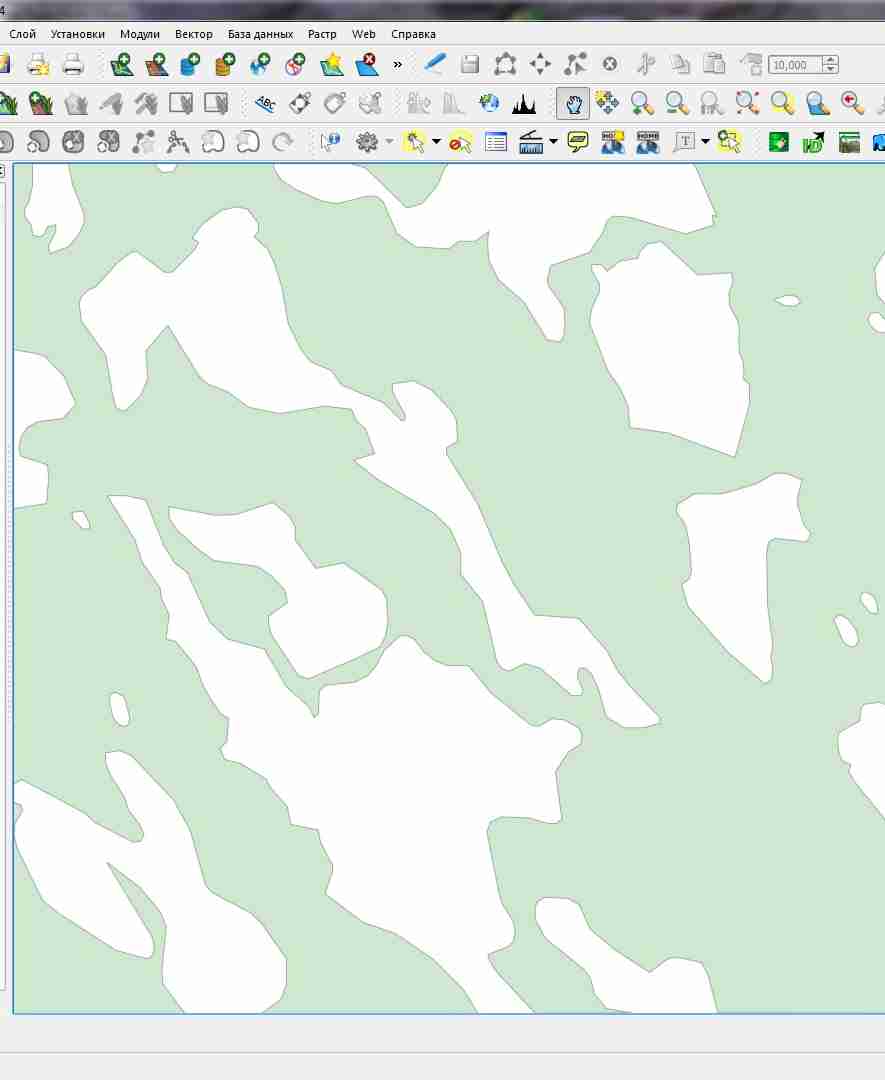
Task: Click the Run Feature Action gear icon
Action: tap(366, 143)
